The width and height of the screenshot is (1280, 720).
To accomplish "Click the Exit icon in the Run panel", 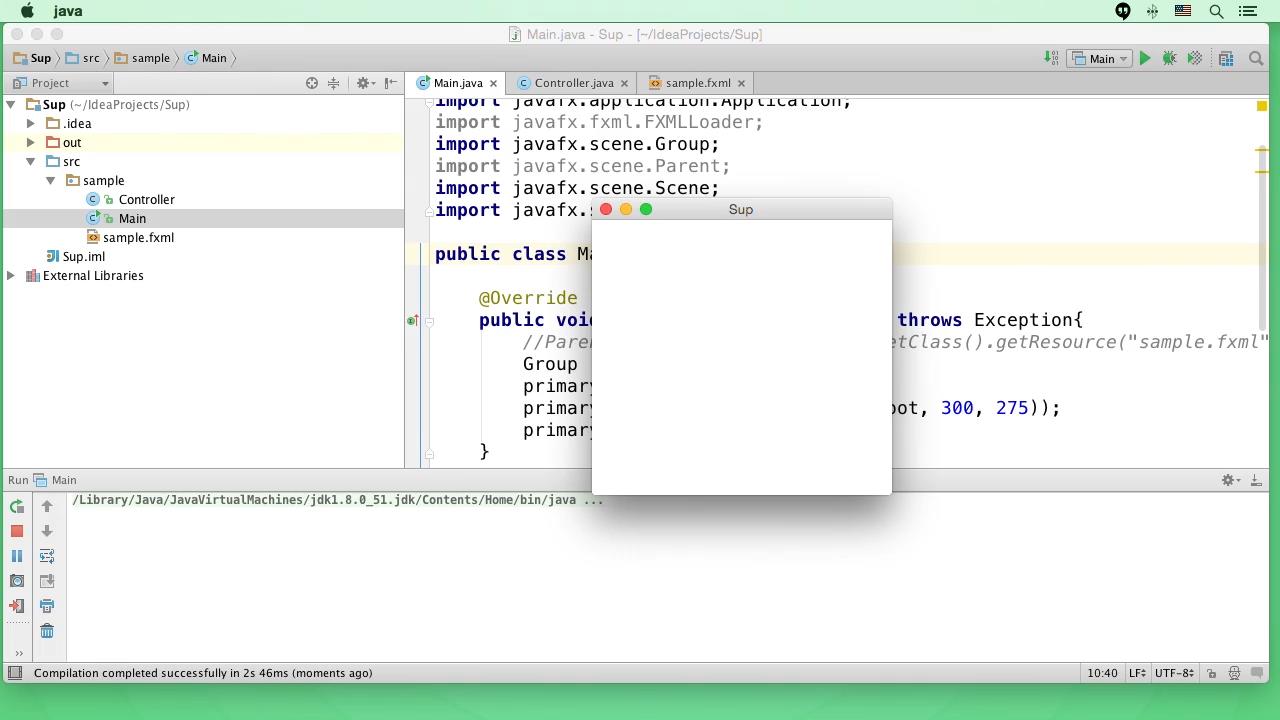I will tap(17, 606).
